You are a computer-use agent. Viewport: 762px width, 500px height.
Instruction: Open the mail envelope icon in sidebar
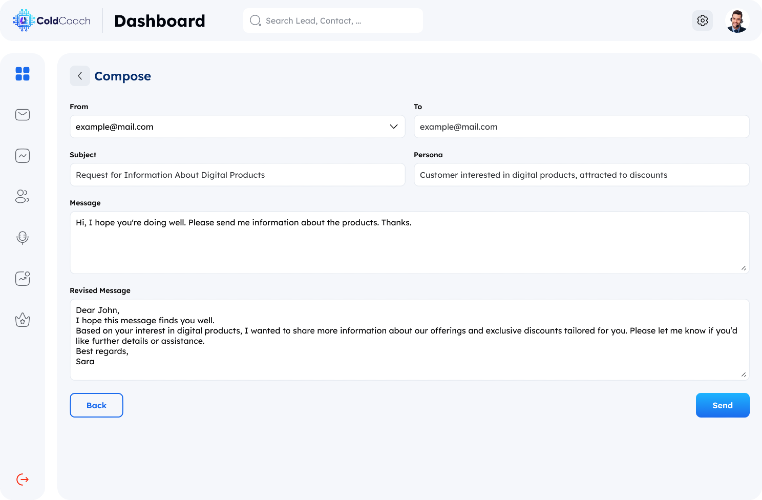[22, 115]
